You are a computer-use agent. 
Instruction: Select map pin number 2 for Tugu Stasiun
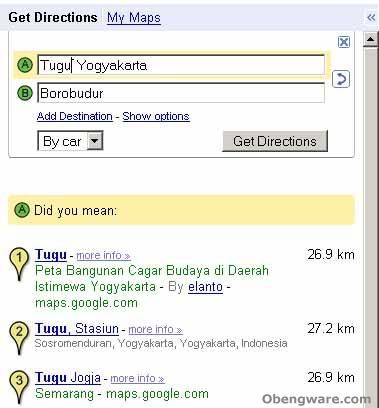[x=19, y=338]
